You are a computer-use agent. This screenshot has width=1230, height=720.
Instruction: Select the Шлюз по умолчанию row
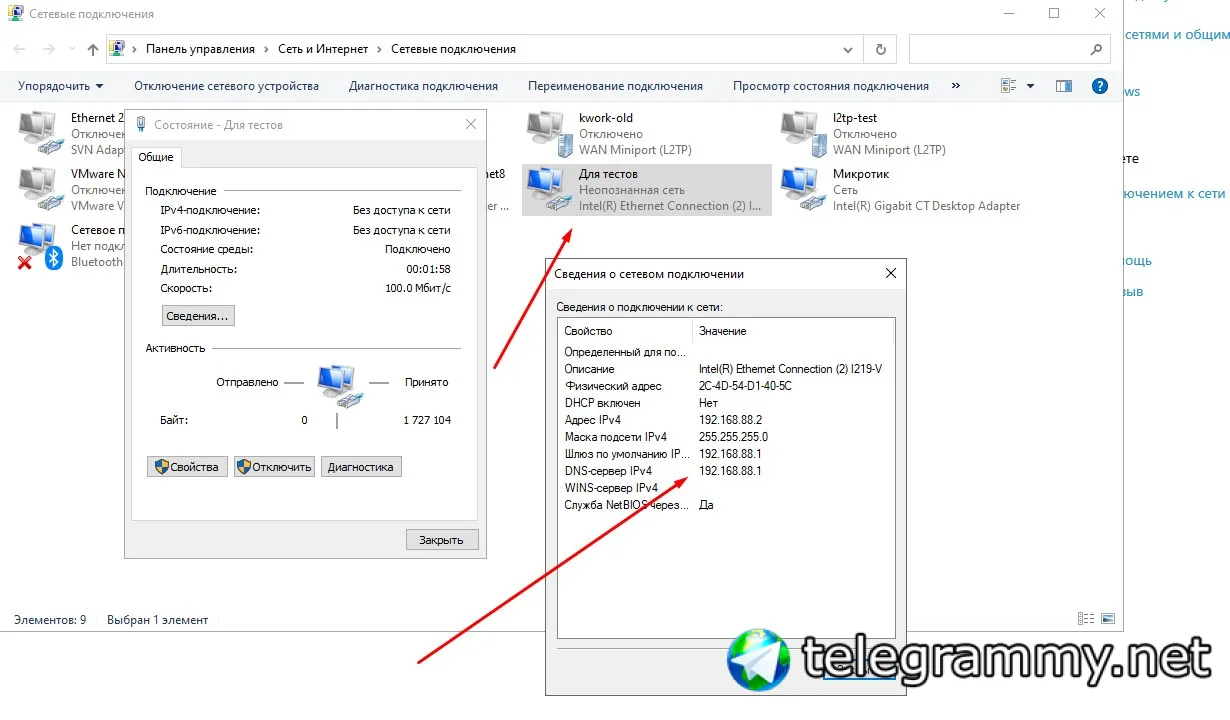(x=726, y=454)
